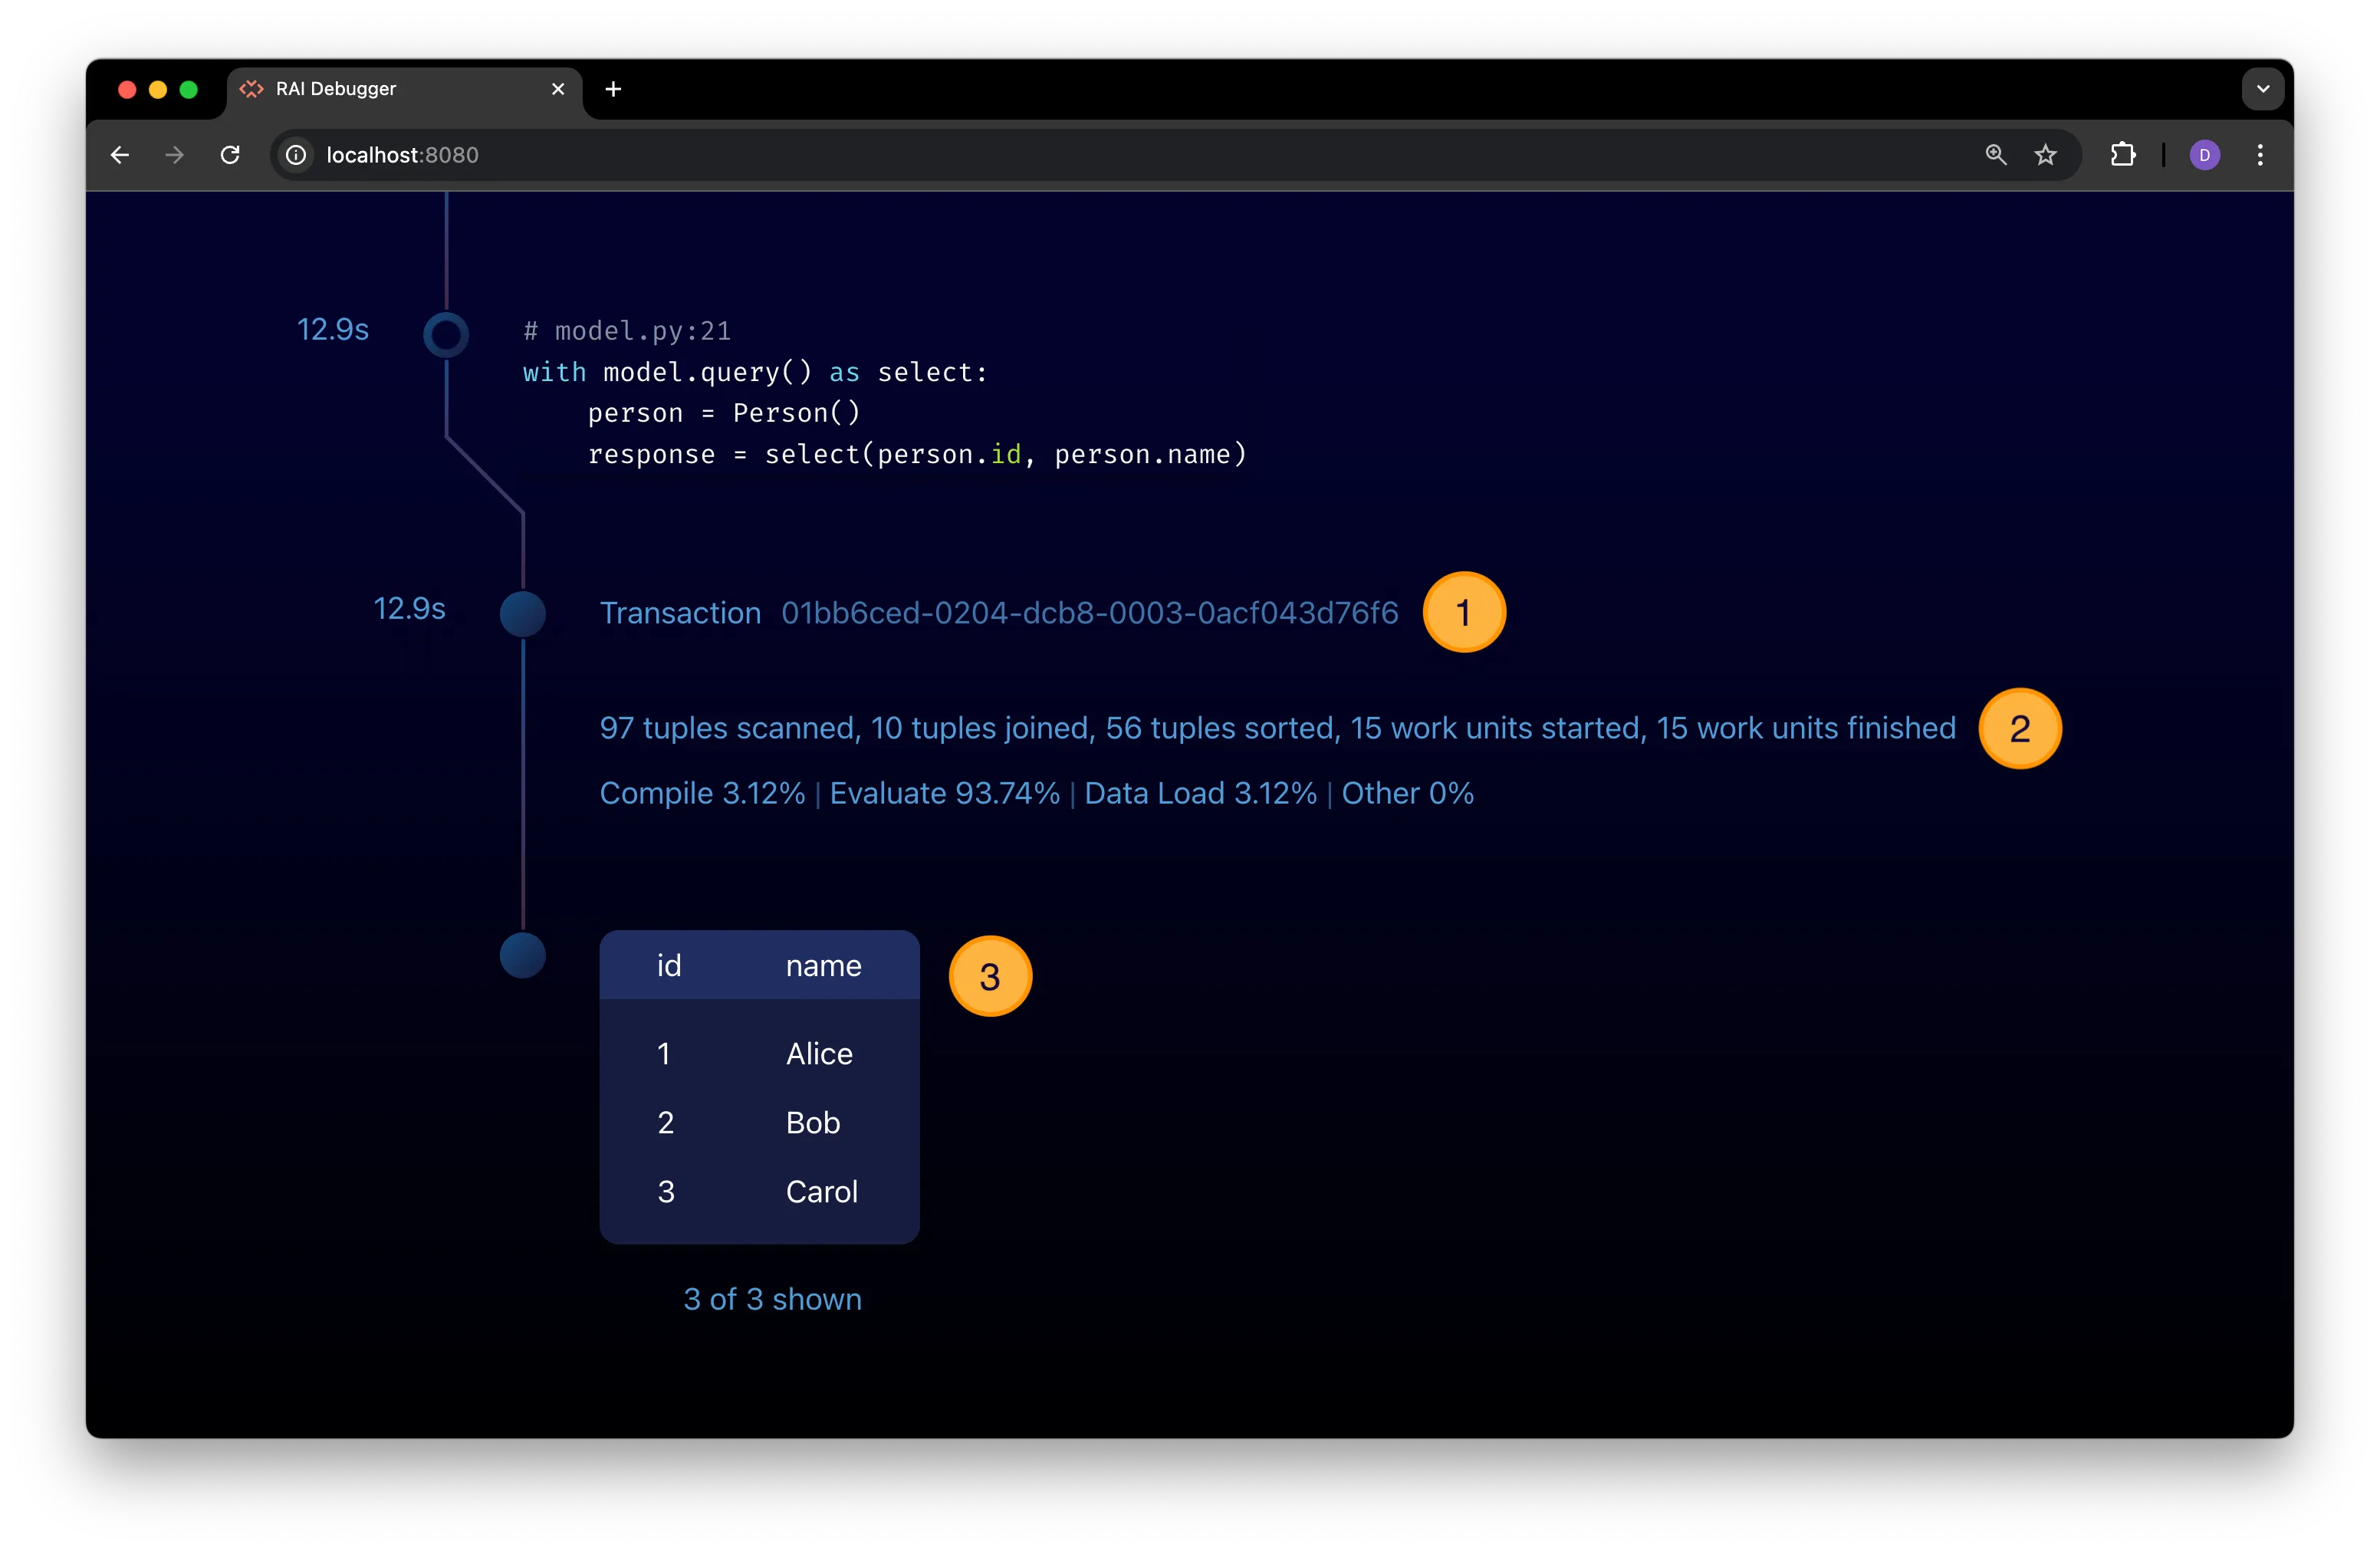
Task: Click the person = Person() code line
Action: [724, 413]
